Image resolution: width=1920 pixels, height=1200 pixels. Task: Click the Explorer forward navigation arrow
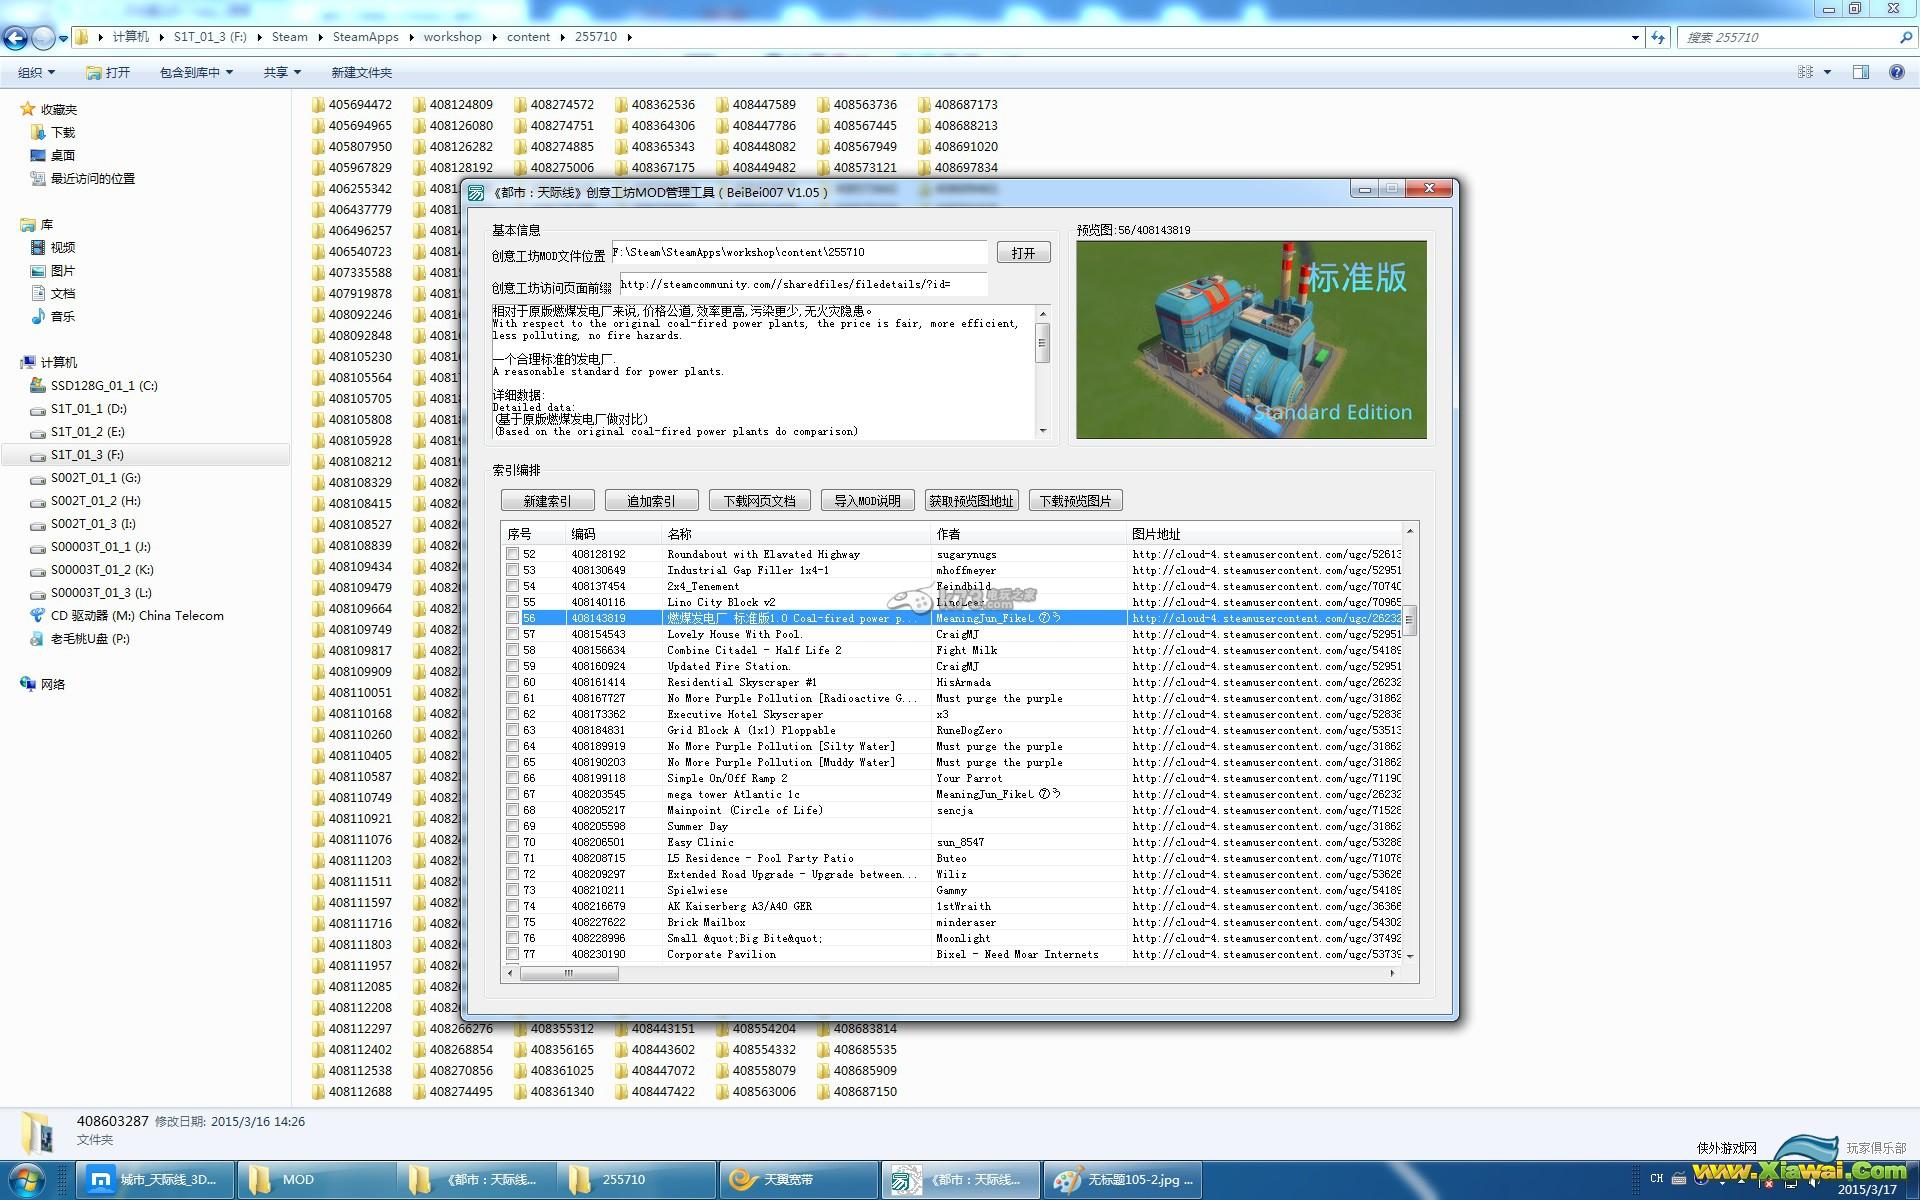pyautogui.click(x=43, y=38)
